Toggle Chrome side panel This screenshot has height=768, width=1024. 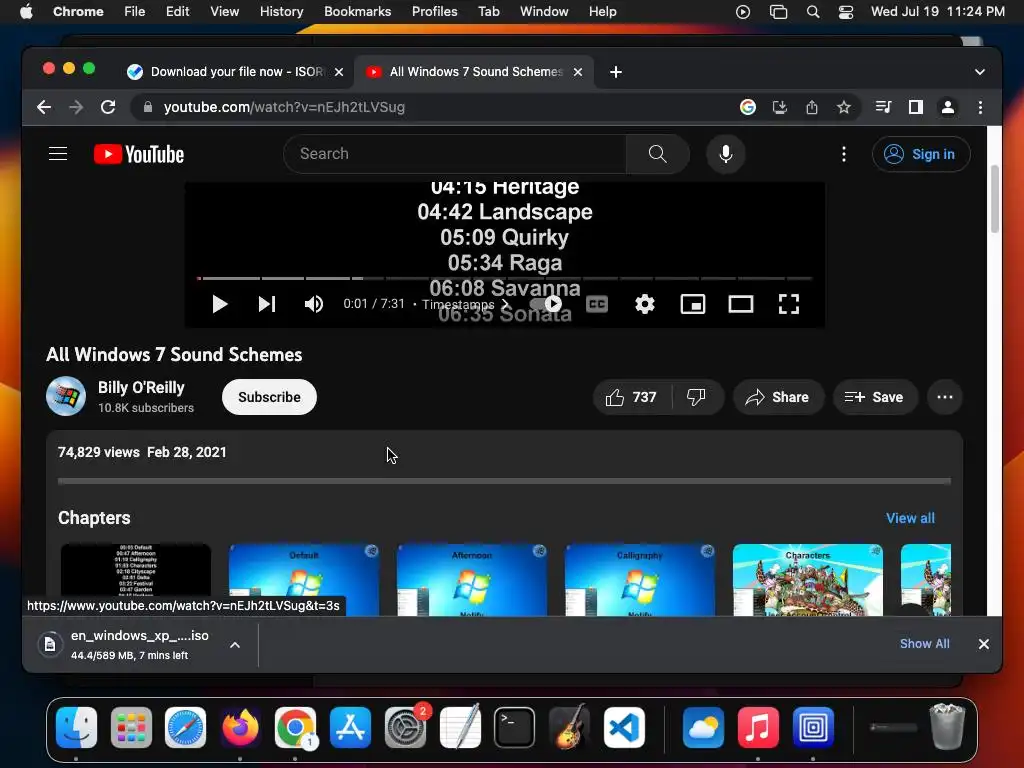point(916,107)
